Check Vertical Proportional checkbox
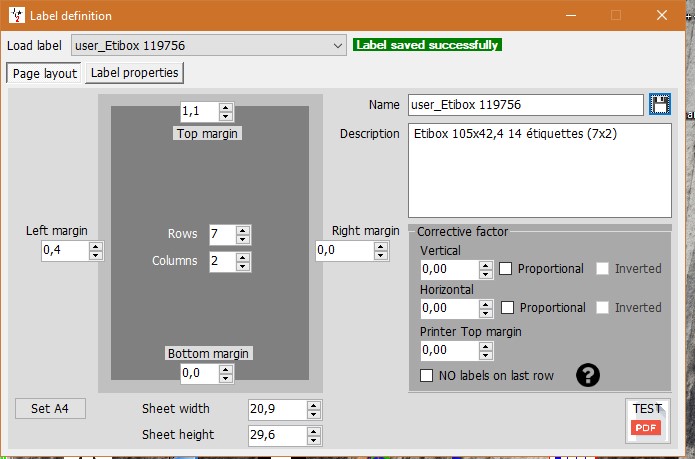Viewport: 695px width, 459px height. coord(505,268)
